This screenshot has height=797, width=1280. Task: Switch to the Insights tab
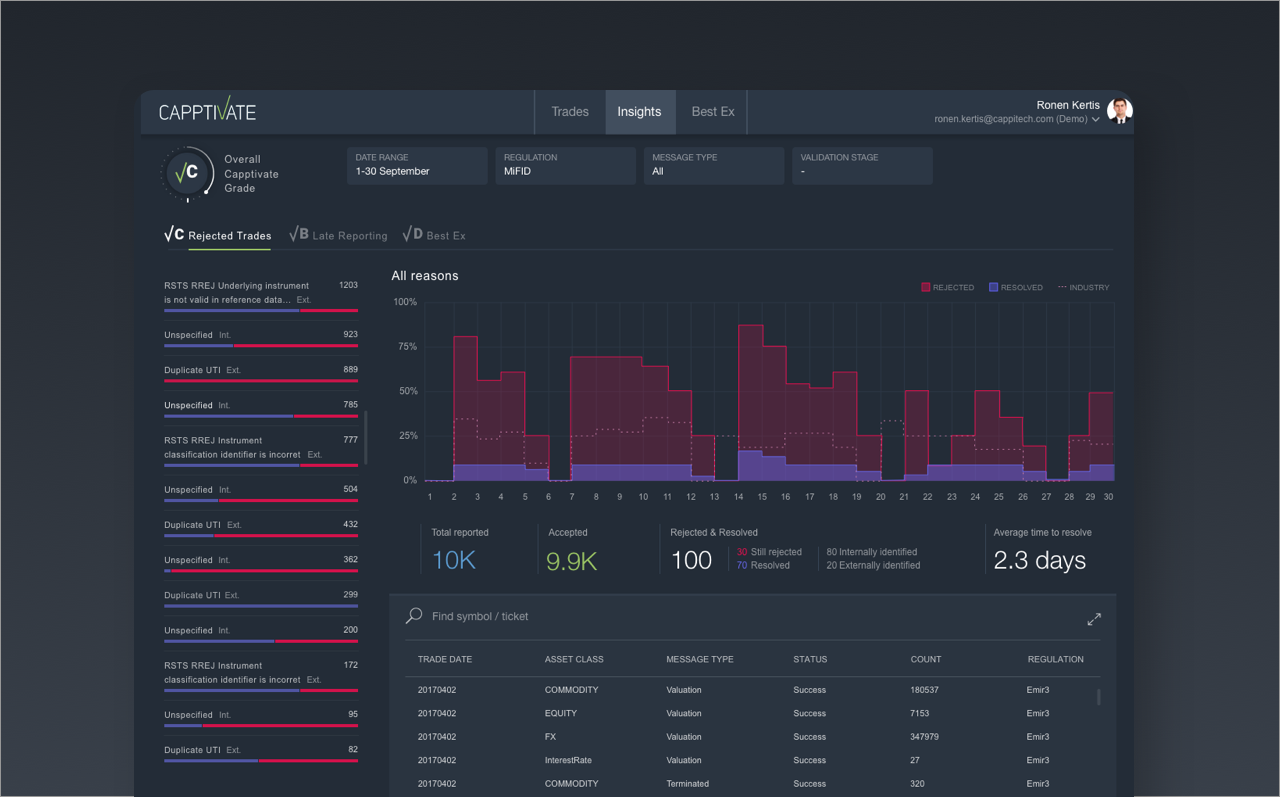(639, 112)
